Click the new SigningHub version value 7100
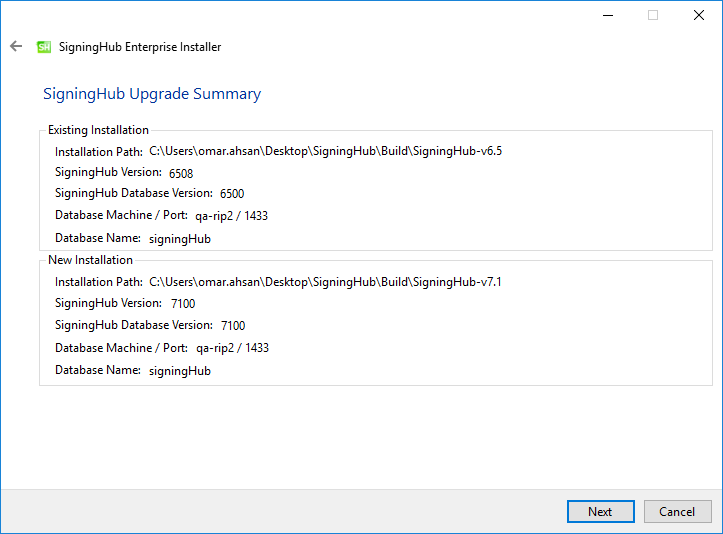The height and width of the screenshot is (534, 723). click(183, 303)
